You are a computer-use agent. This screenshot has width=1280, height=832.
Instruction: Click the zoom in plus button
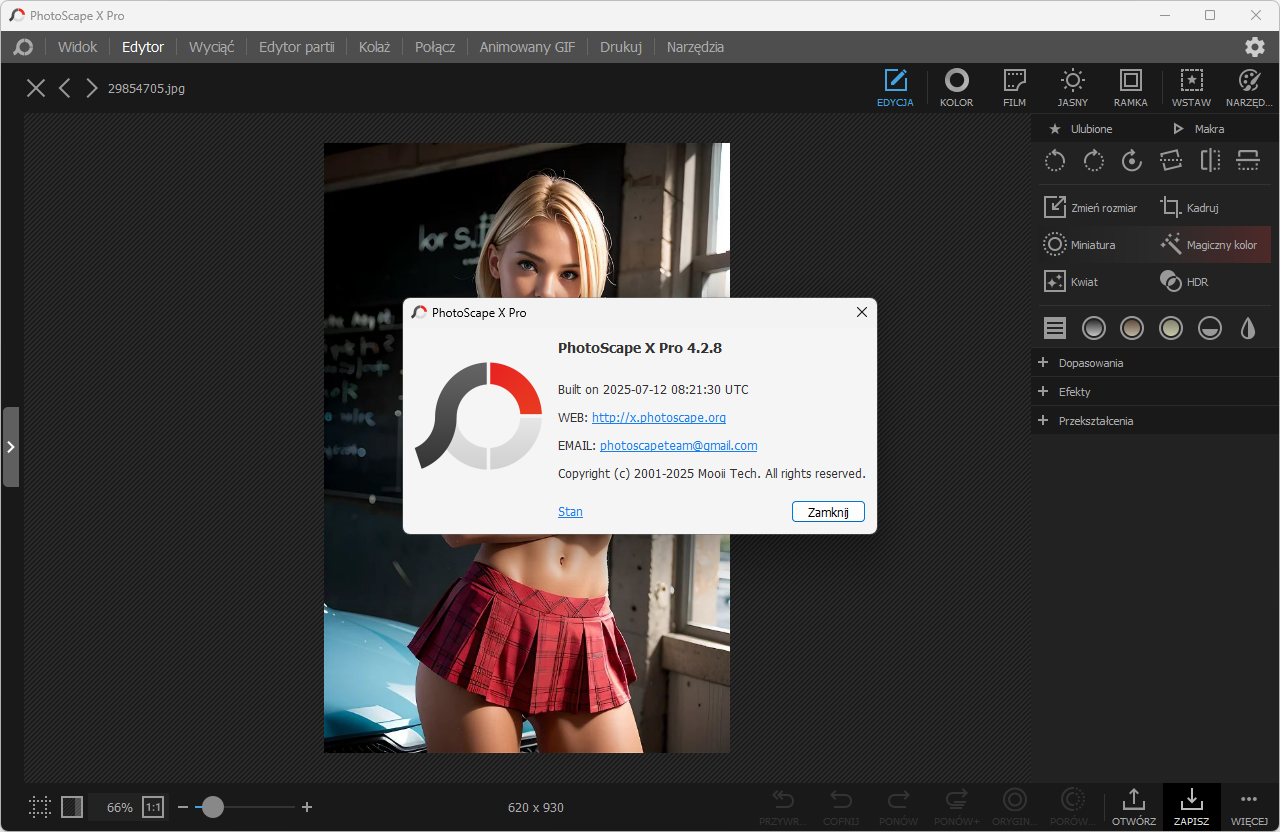click(x=307, y=807)
